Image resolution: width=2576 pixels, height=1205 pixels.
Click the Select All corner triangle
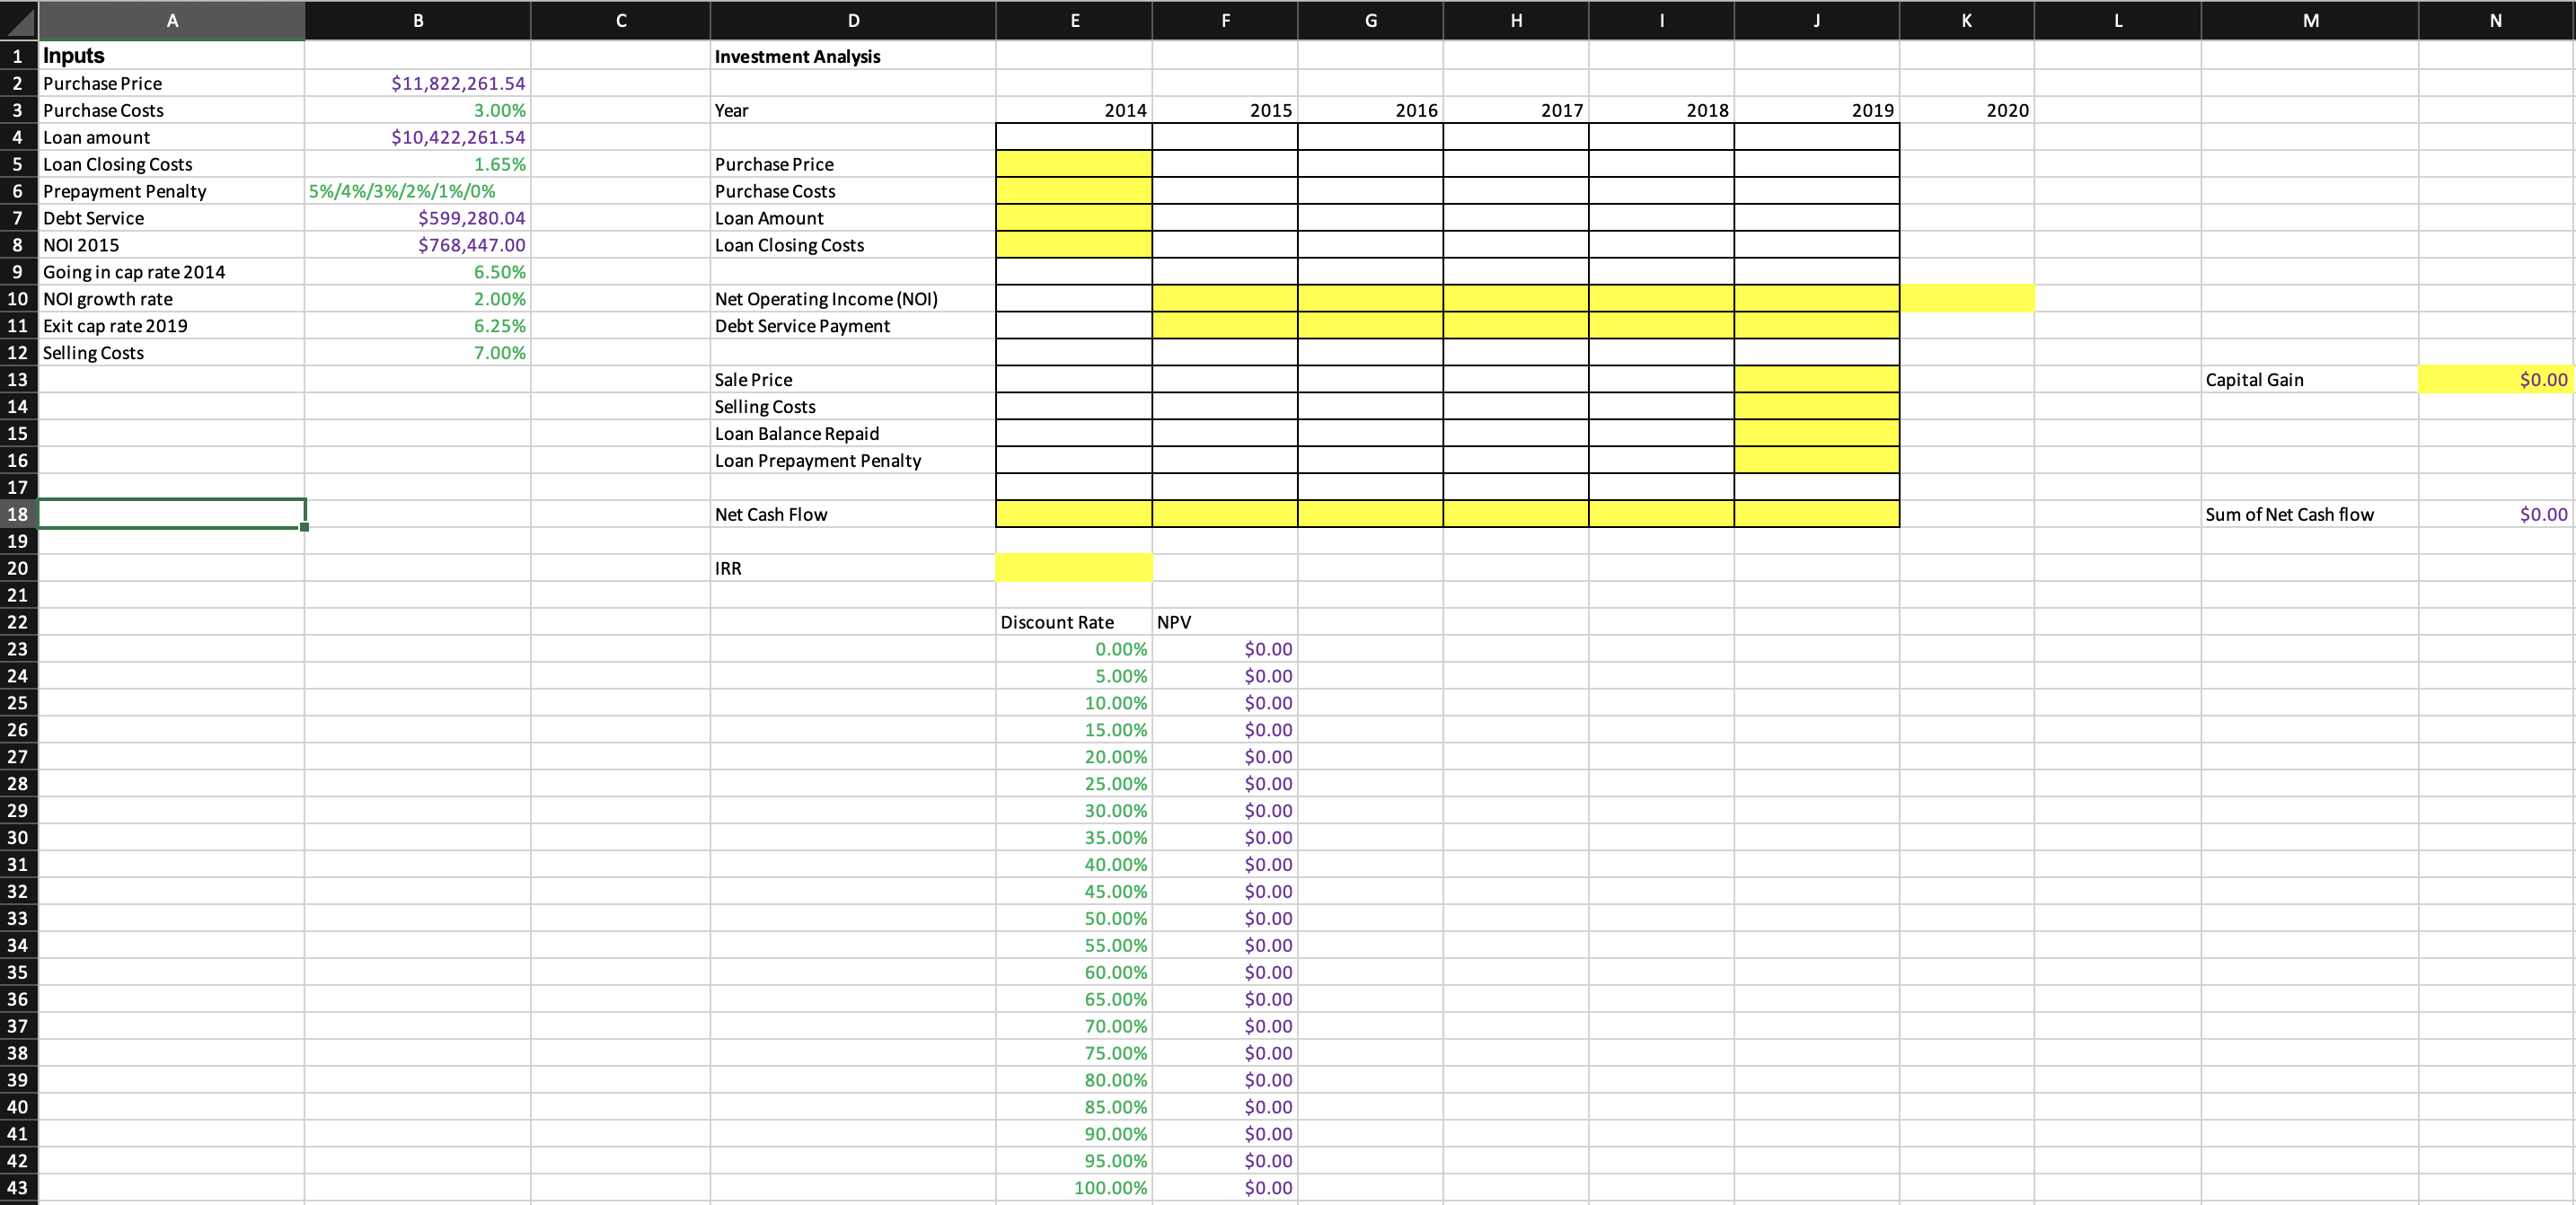coord(18,20)
